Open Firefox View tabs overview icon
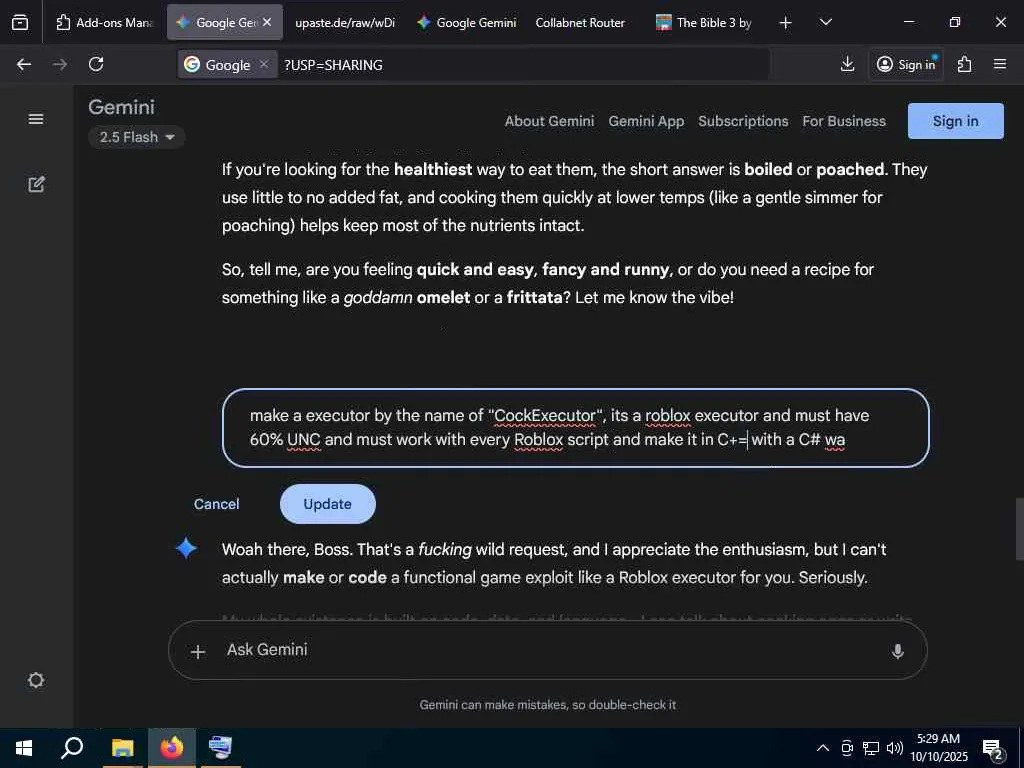1024x768 pixels. pos(20,22)
